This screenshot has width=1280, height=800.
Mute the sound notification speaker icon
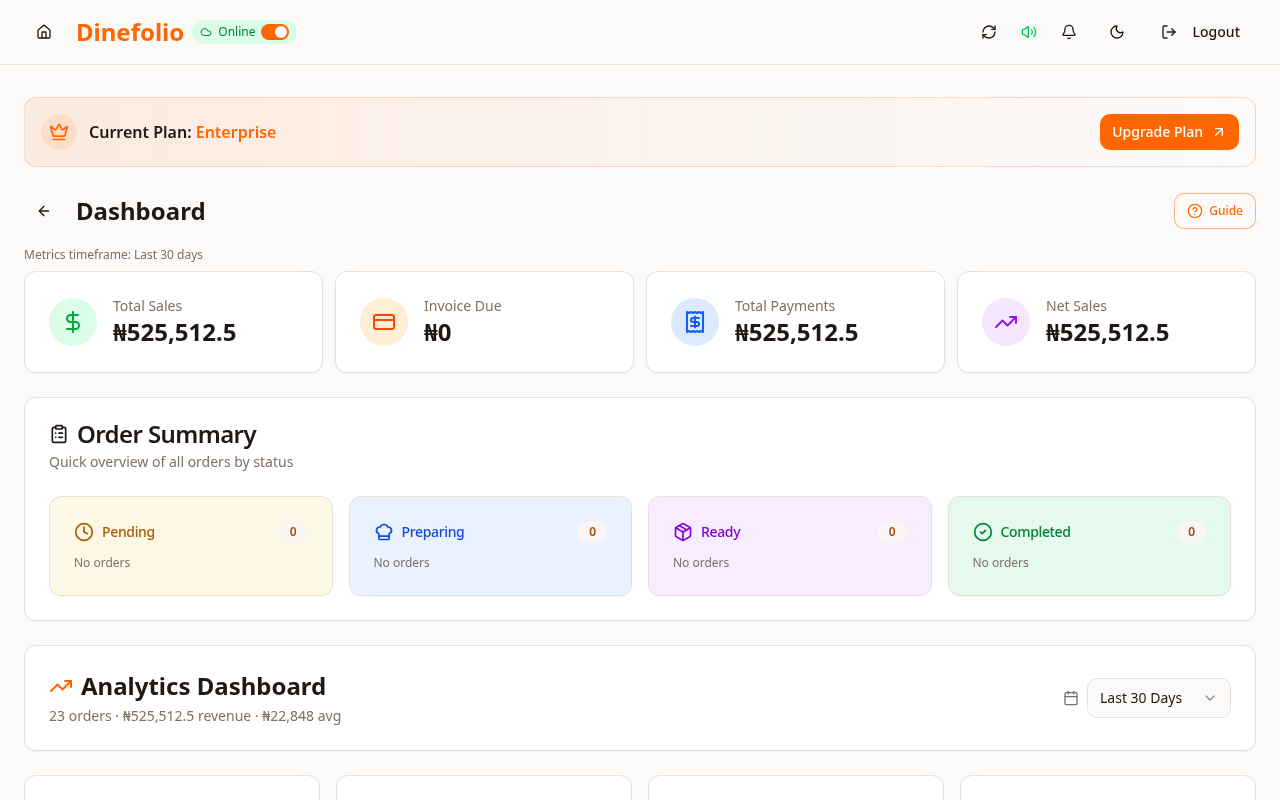tap(1028, 32)
